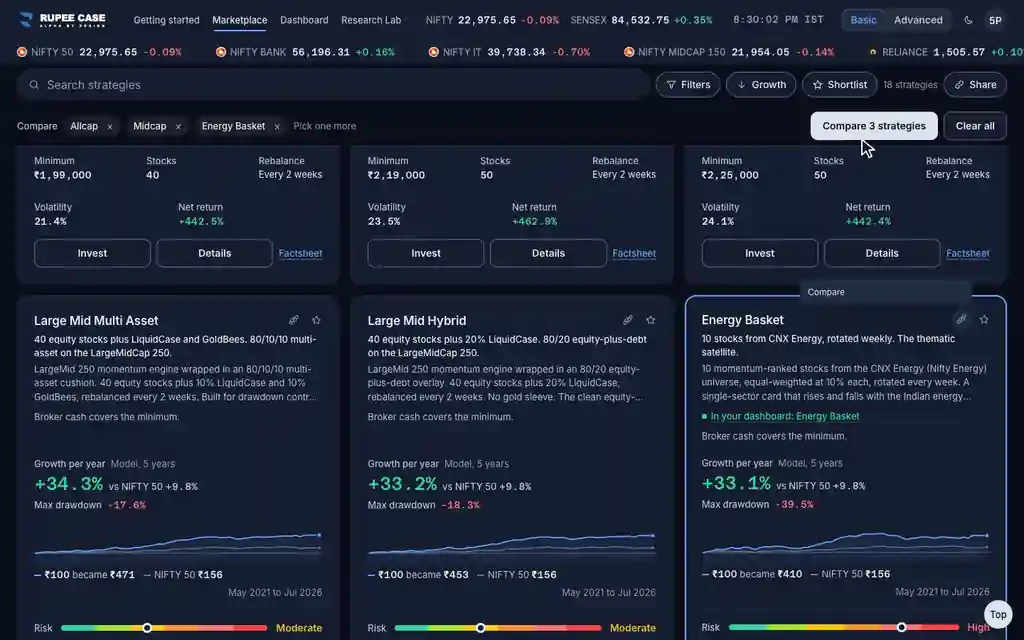Open Energy Basket card title
Screen dimensions: 1024x640
pyautogui.click(x=743, y=320)
